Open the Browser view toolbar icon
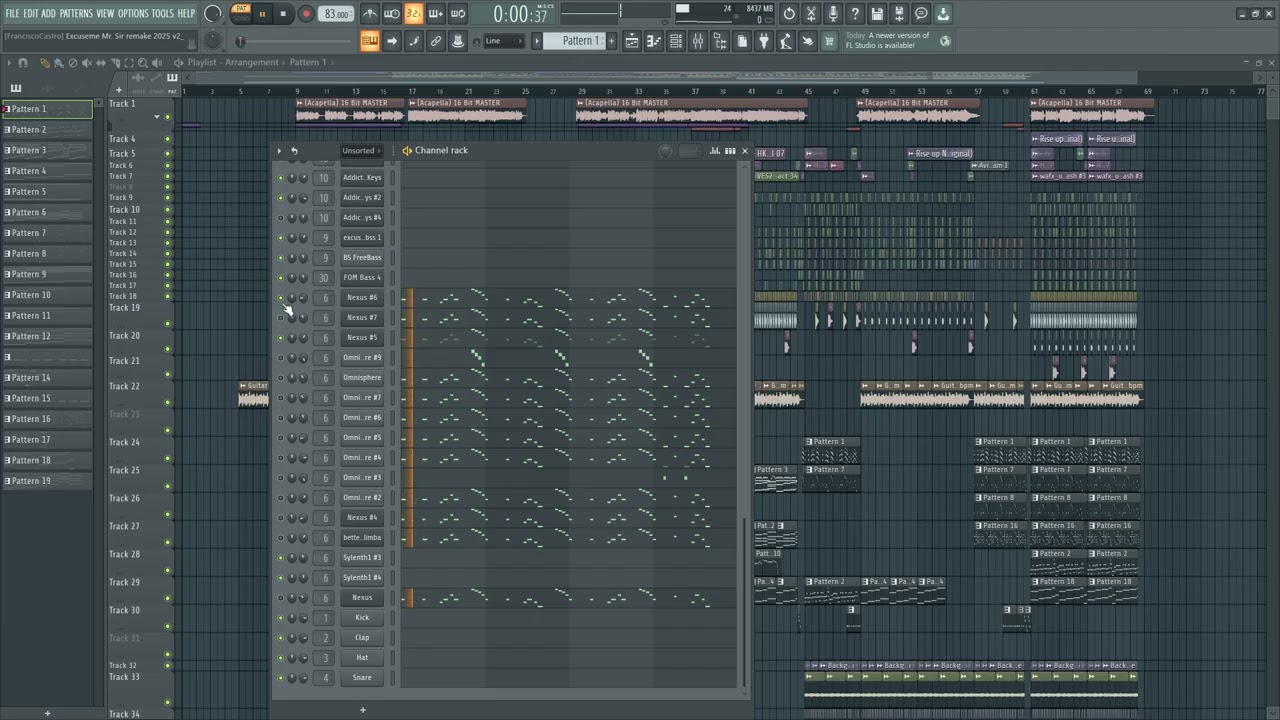Screen dimensions: 1280x720 [x=720, y=41]
